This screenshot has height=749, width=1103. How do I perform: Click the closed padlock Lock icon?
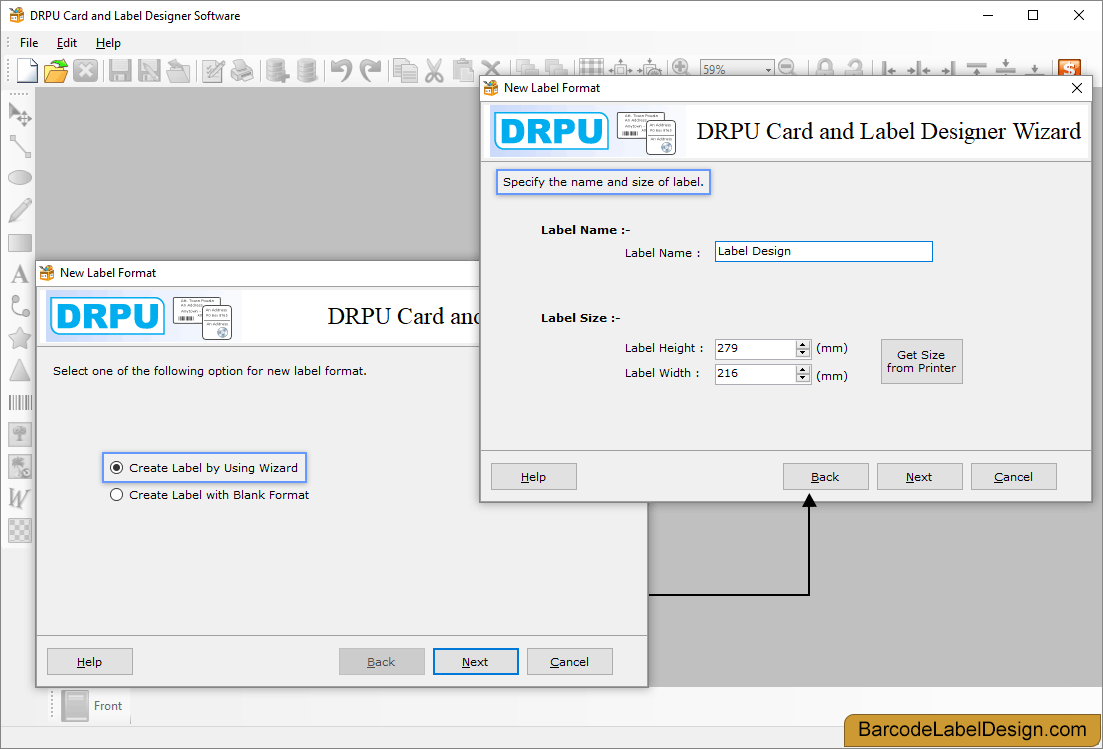point(825,68)
